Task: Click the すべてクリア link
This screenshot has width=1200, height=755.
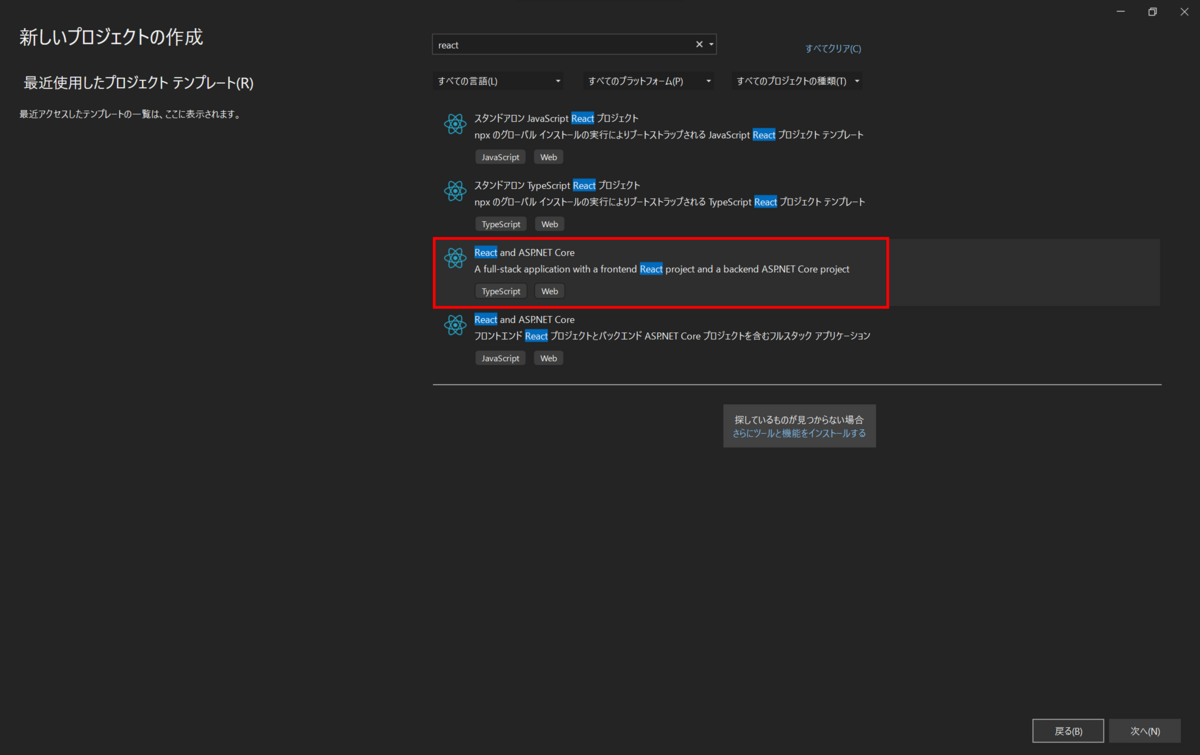Action: (832, 48)
